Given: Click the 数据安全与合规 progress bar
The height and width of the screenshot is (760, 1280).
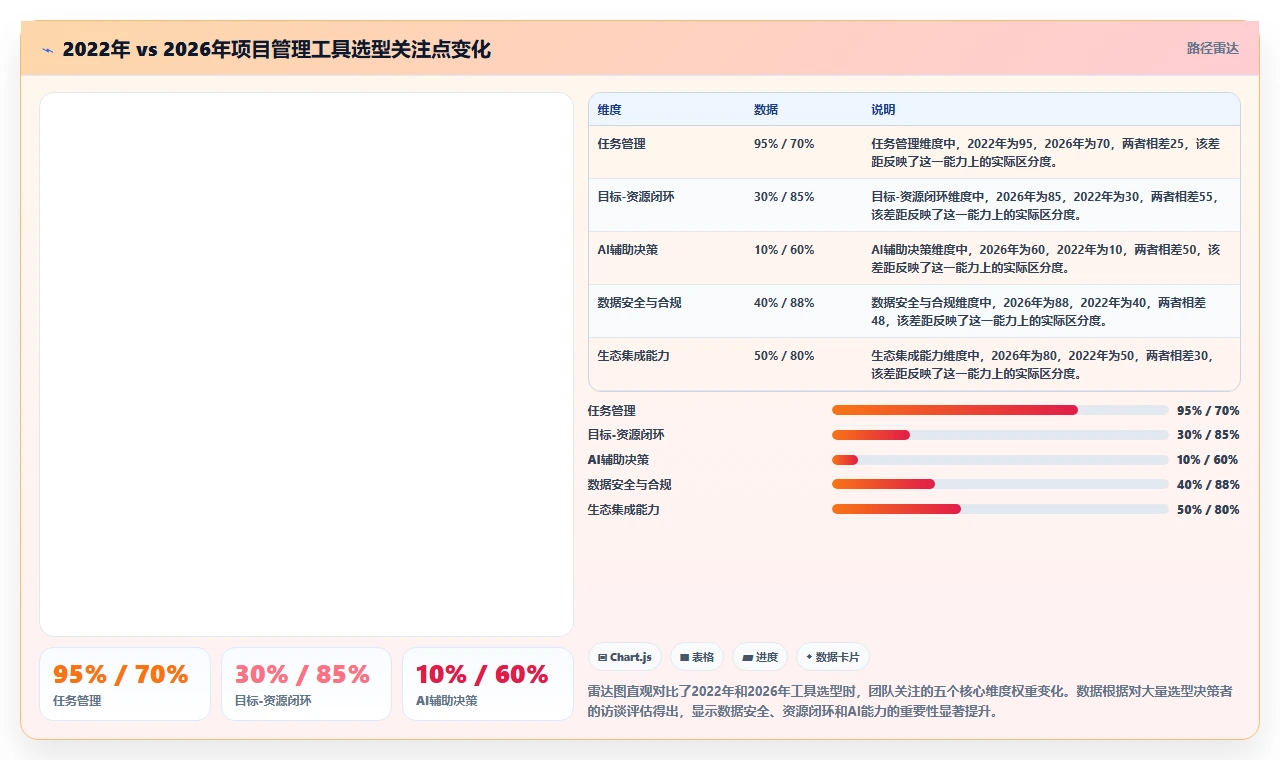Looking at the screenshot, I should pyautogui.click(x=1000, y=484).
